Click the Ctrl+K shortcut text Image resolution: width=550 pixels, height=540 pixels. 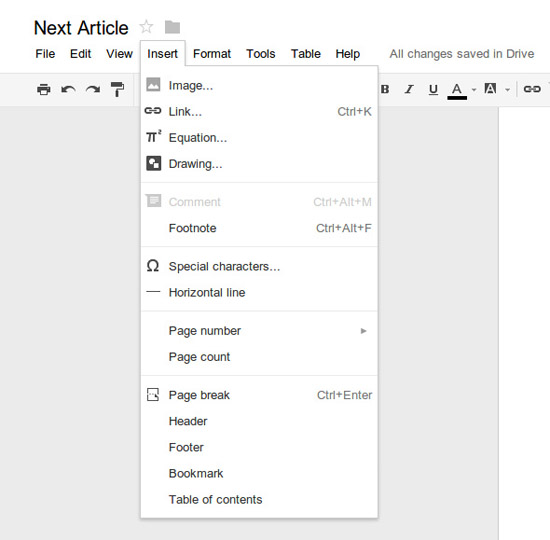pyautogui.click(x=354, y=111)
